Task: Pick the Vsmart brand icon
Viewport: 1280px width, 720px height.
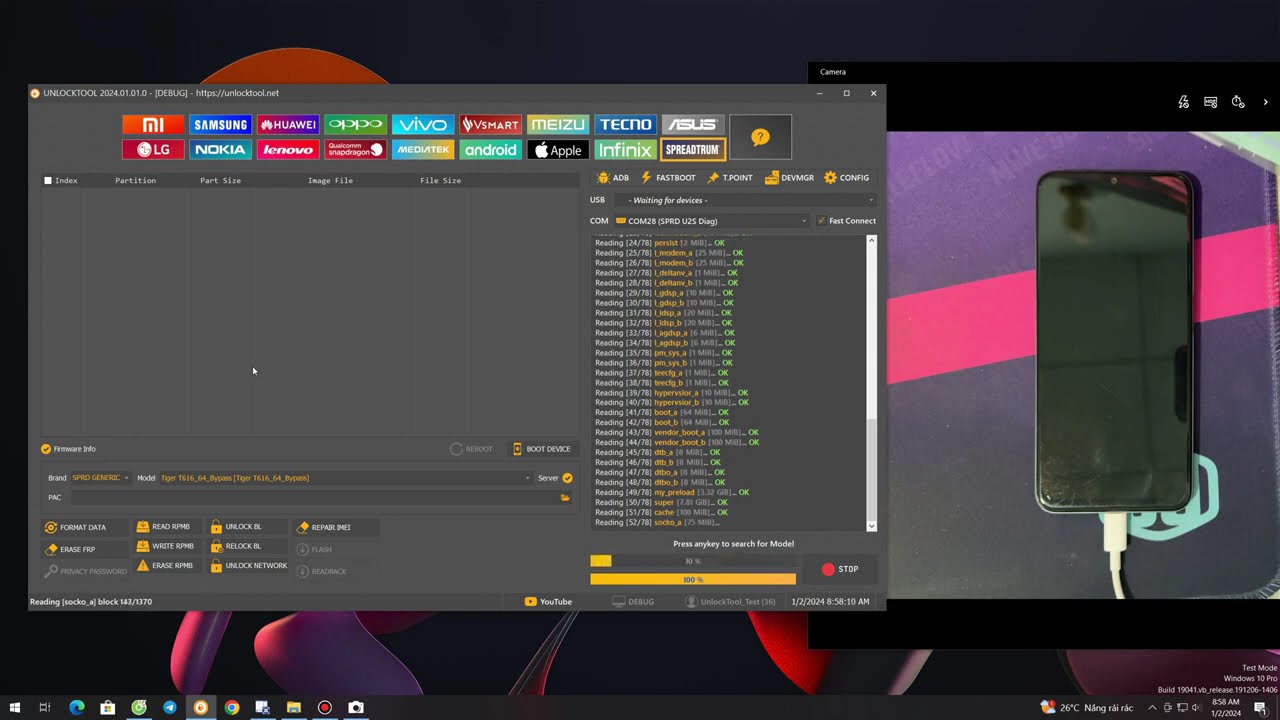Action: (490, 125)
